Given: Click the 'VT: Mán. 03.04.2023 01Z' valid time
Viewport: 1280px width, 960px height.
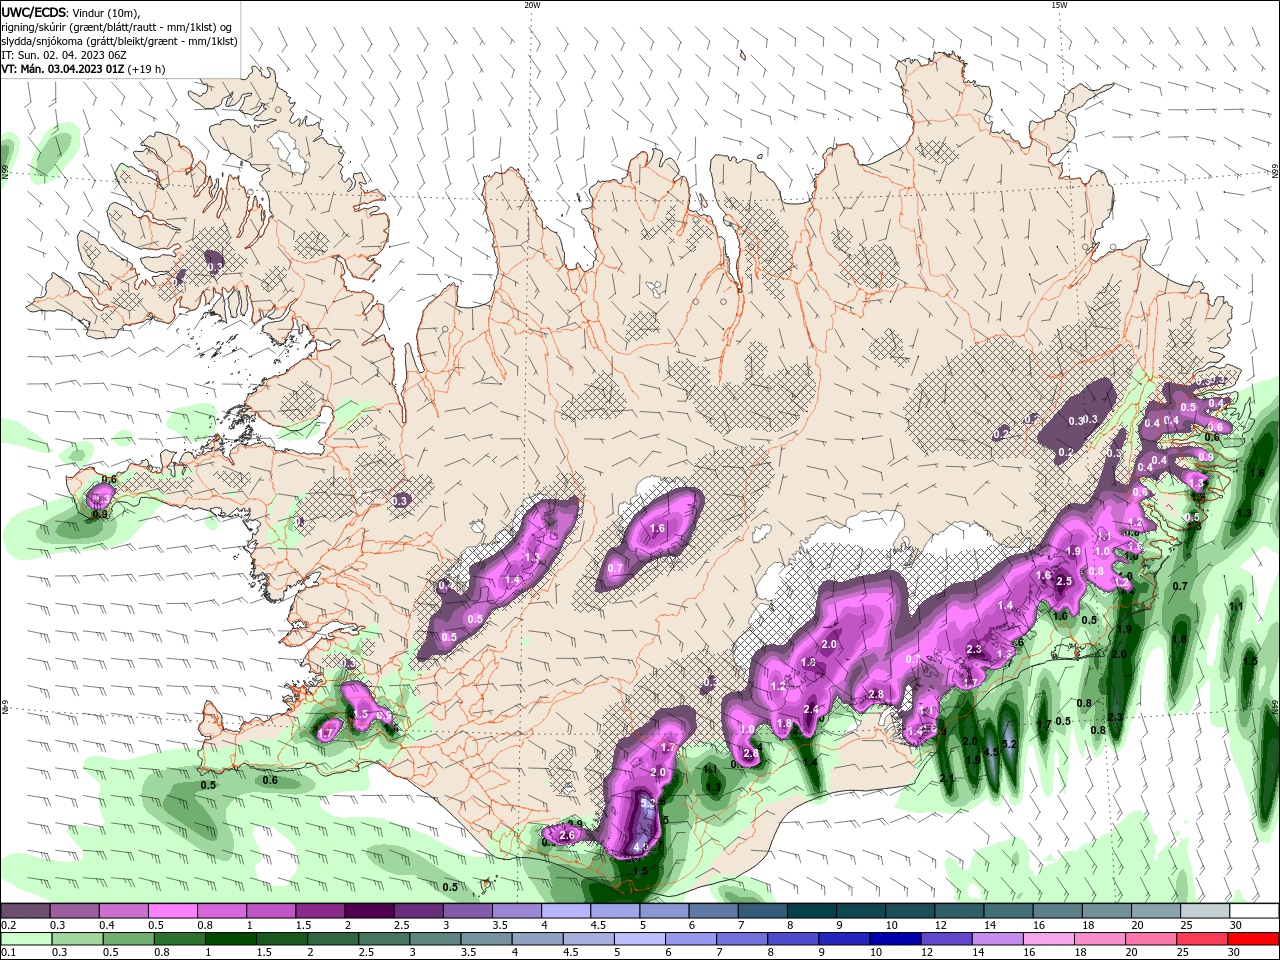Looking at the screenshot, I should [62, 69].
